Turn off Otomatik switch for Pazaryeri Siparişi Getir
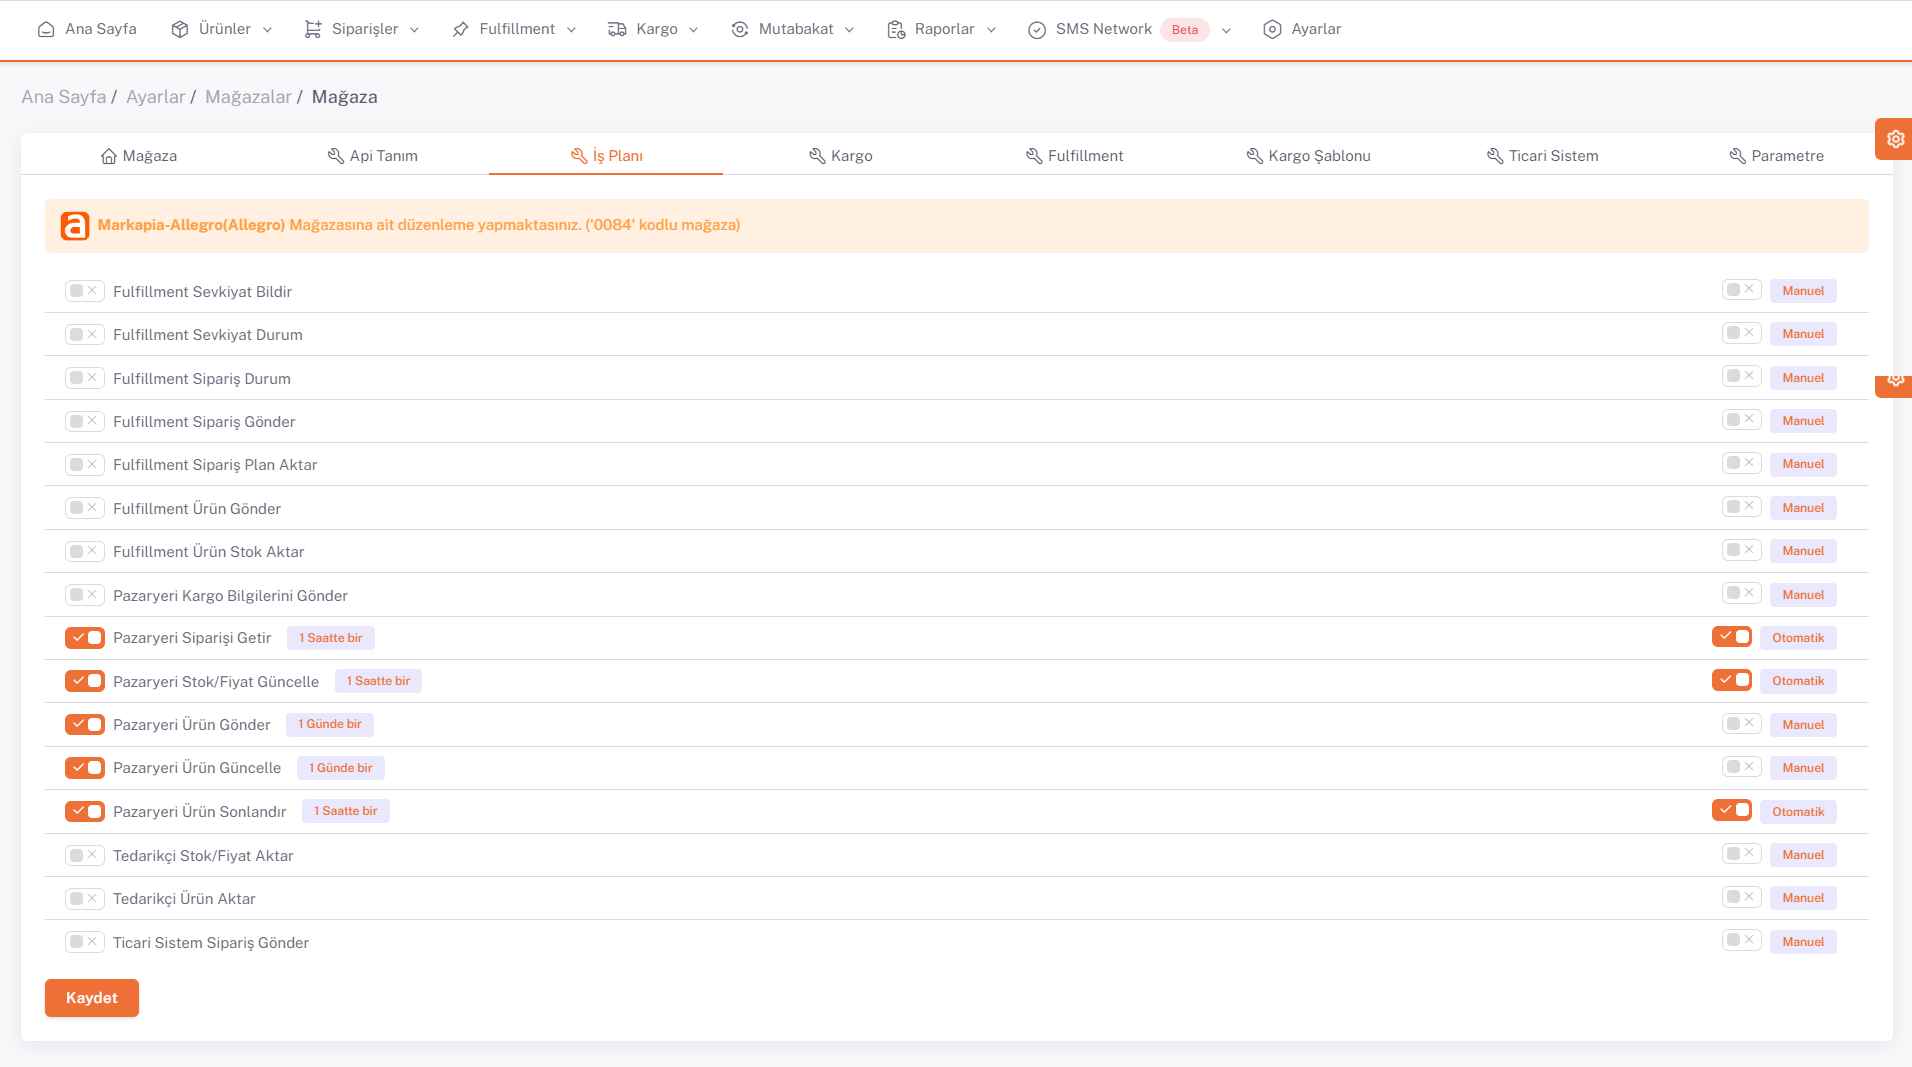This screenshot has height=1067, width=1912. click(1732, 637)
